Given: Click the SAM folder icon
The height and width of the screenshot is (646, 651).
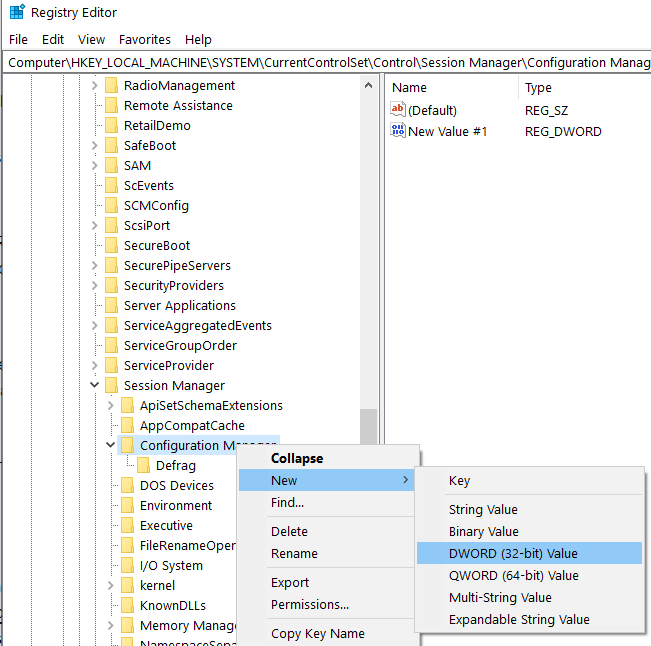Looking at the screenshot, I should point(111,165).
